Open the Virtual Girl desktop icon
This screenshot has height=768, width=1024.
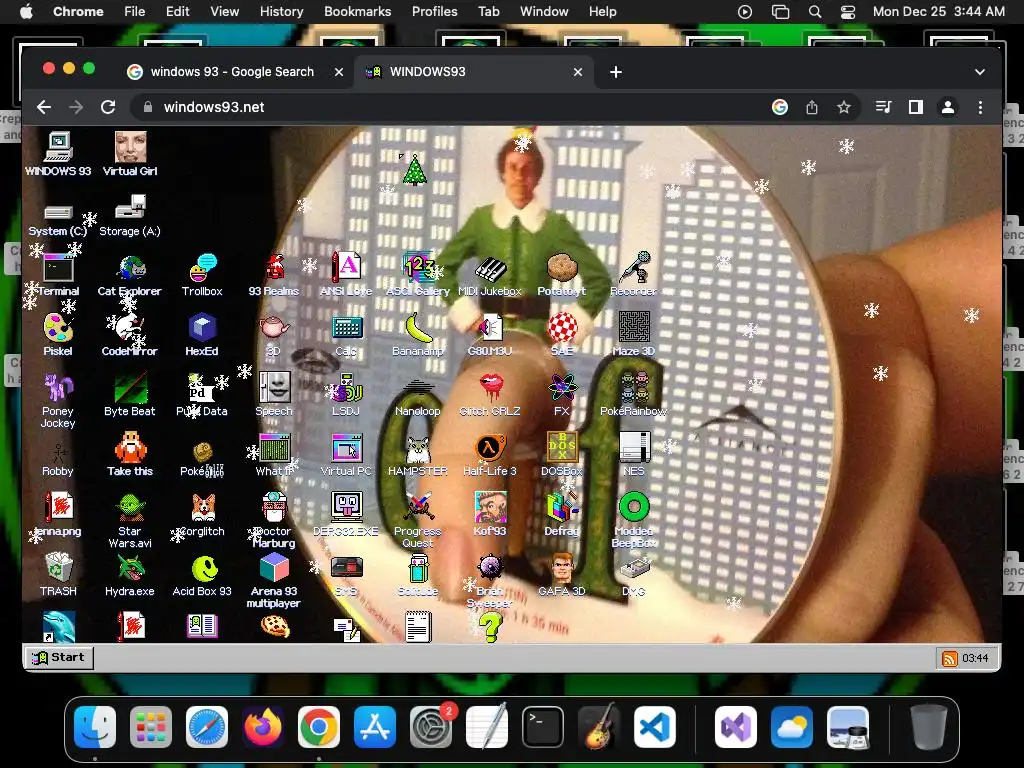[130, 153]
